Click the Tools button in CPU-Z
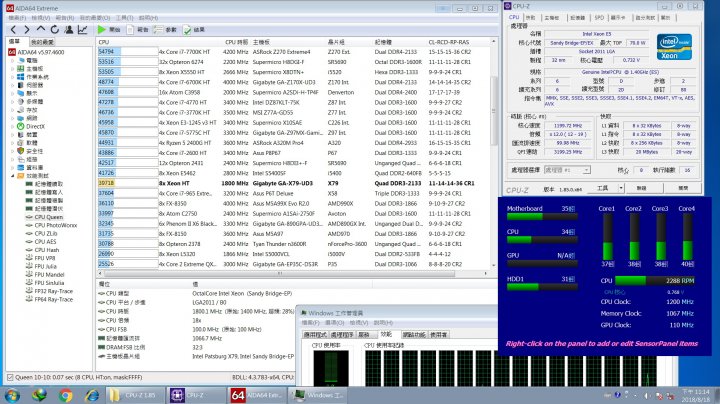The image size is (720, 404). (602, 188)
